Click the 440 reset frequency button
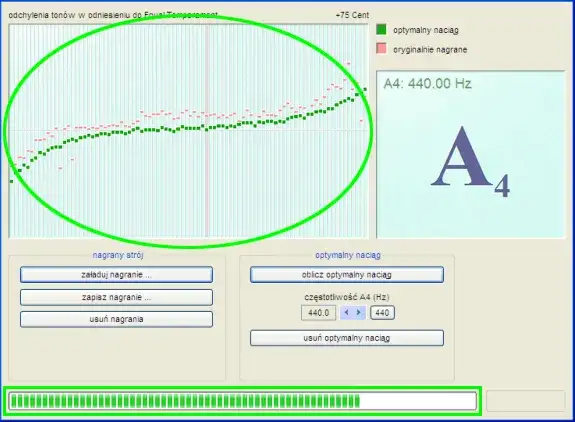 click(382, 313)
